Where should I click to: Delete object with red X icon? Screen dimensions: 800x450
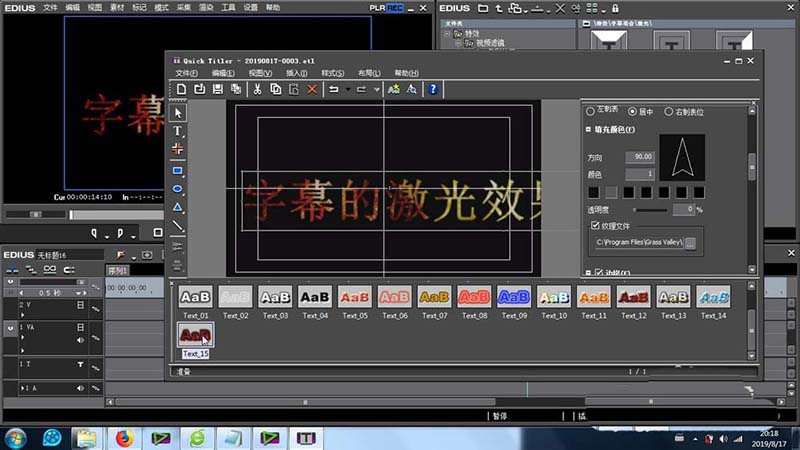[x=312, y=89]
